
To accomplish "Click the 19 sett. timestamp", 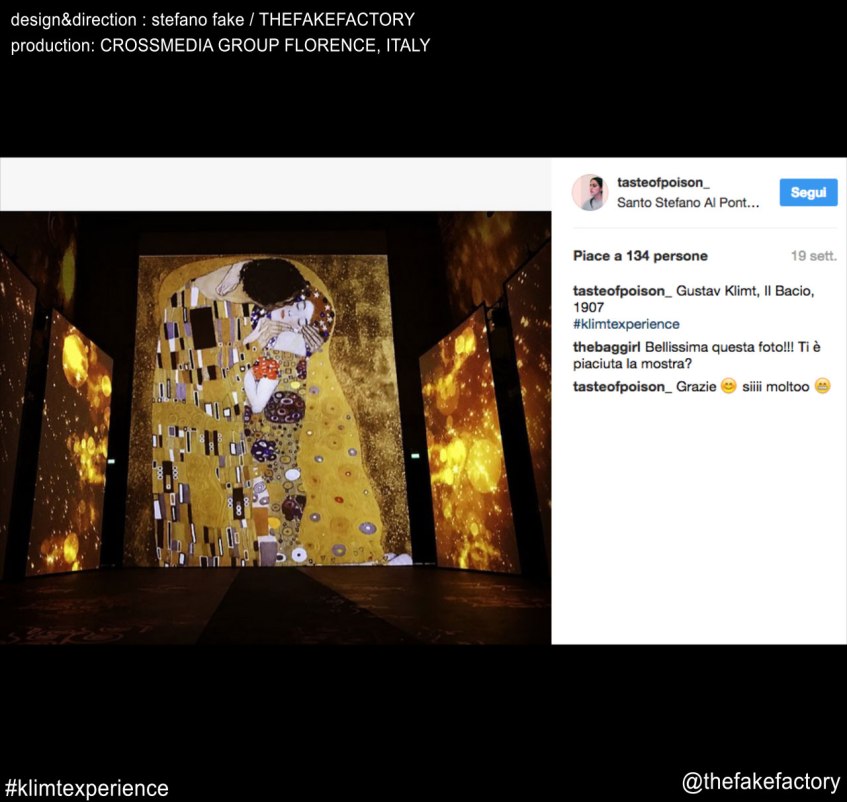I will click(812, 256).
